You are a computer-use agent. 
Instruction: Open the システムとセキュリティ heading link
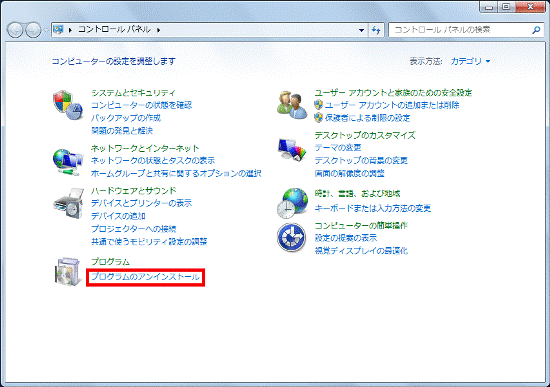click(x=133, y=93)
